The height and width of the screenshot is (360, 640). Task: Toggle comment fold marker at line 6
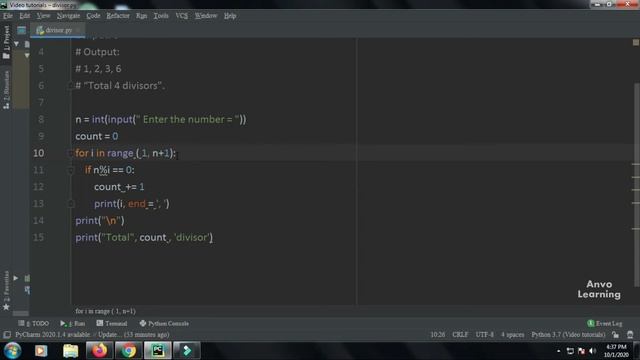(70, 86)
